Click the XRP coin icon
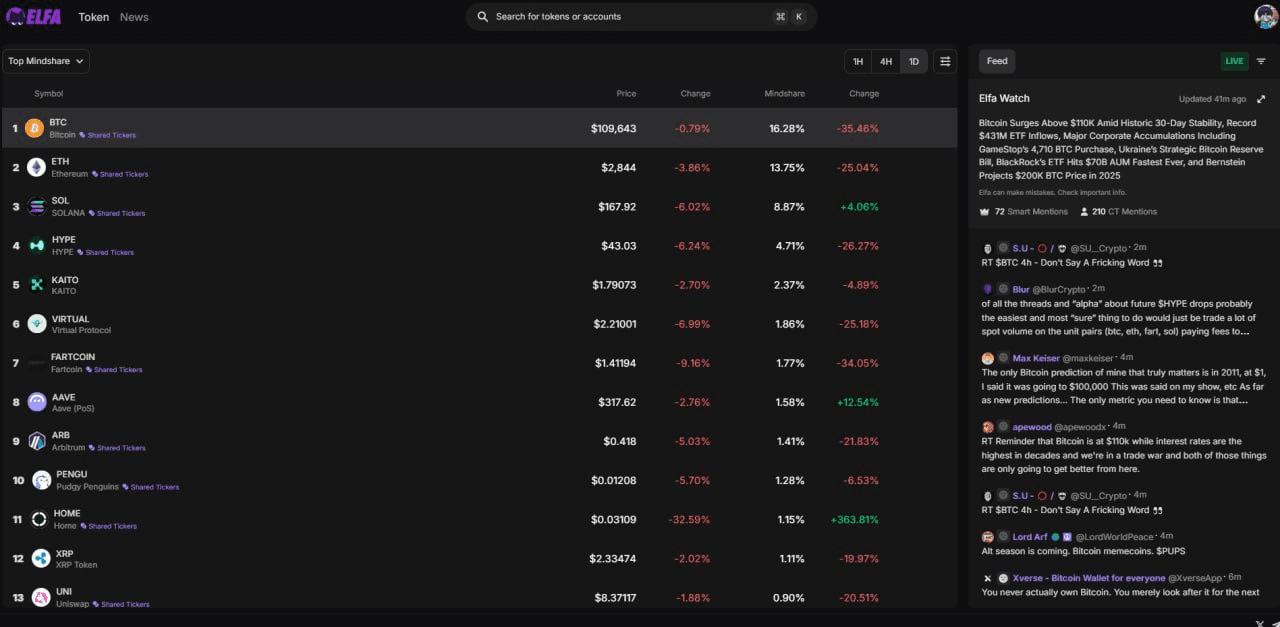1280x627 pixels. 41,558
